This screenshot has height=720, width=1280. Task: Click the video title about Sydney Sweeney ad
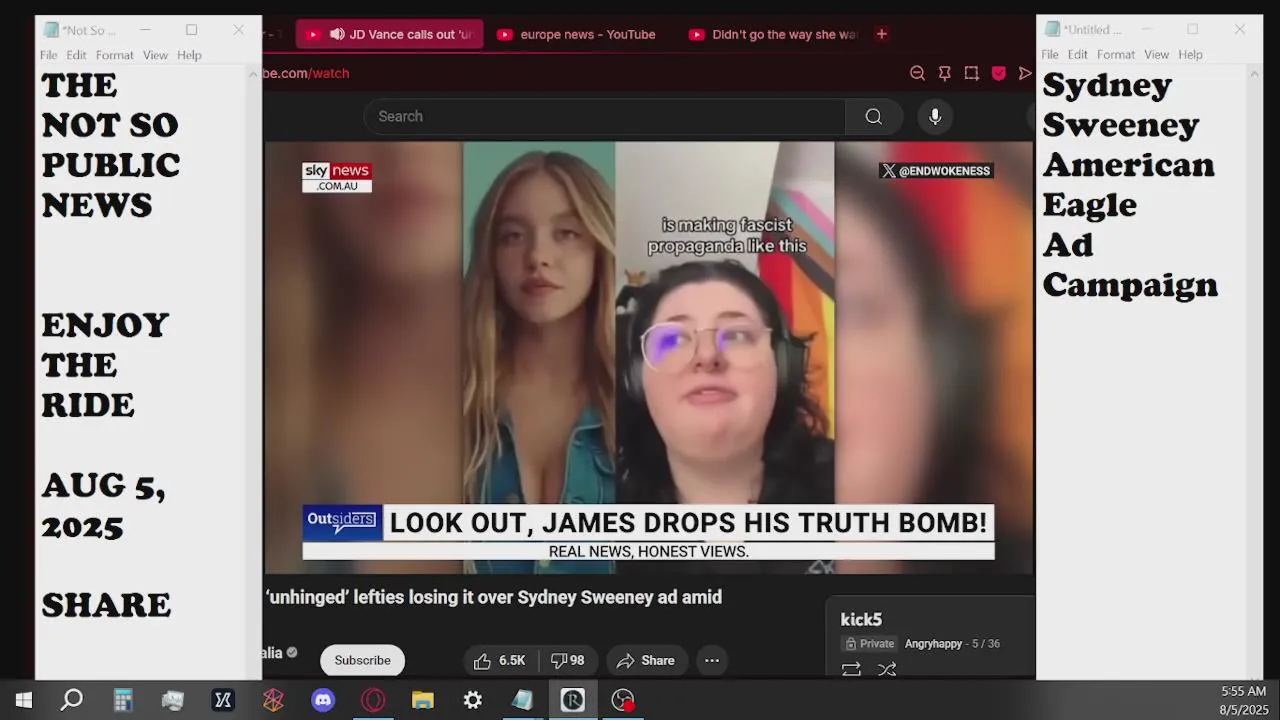(493, 597)
